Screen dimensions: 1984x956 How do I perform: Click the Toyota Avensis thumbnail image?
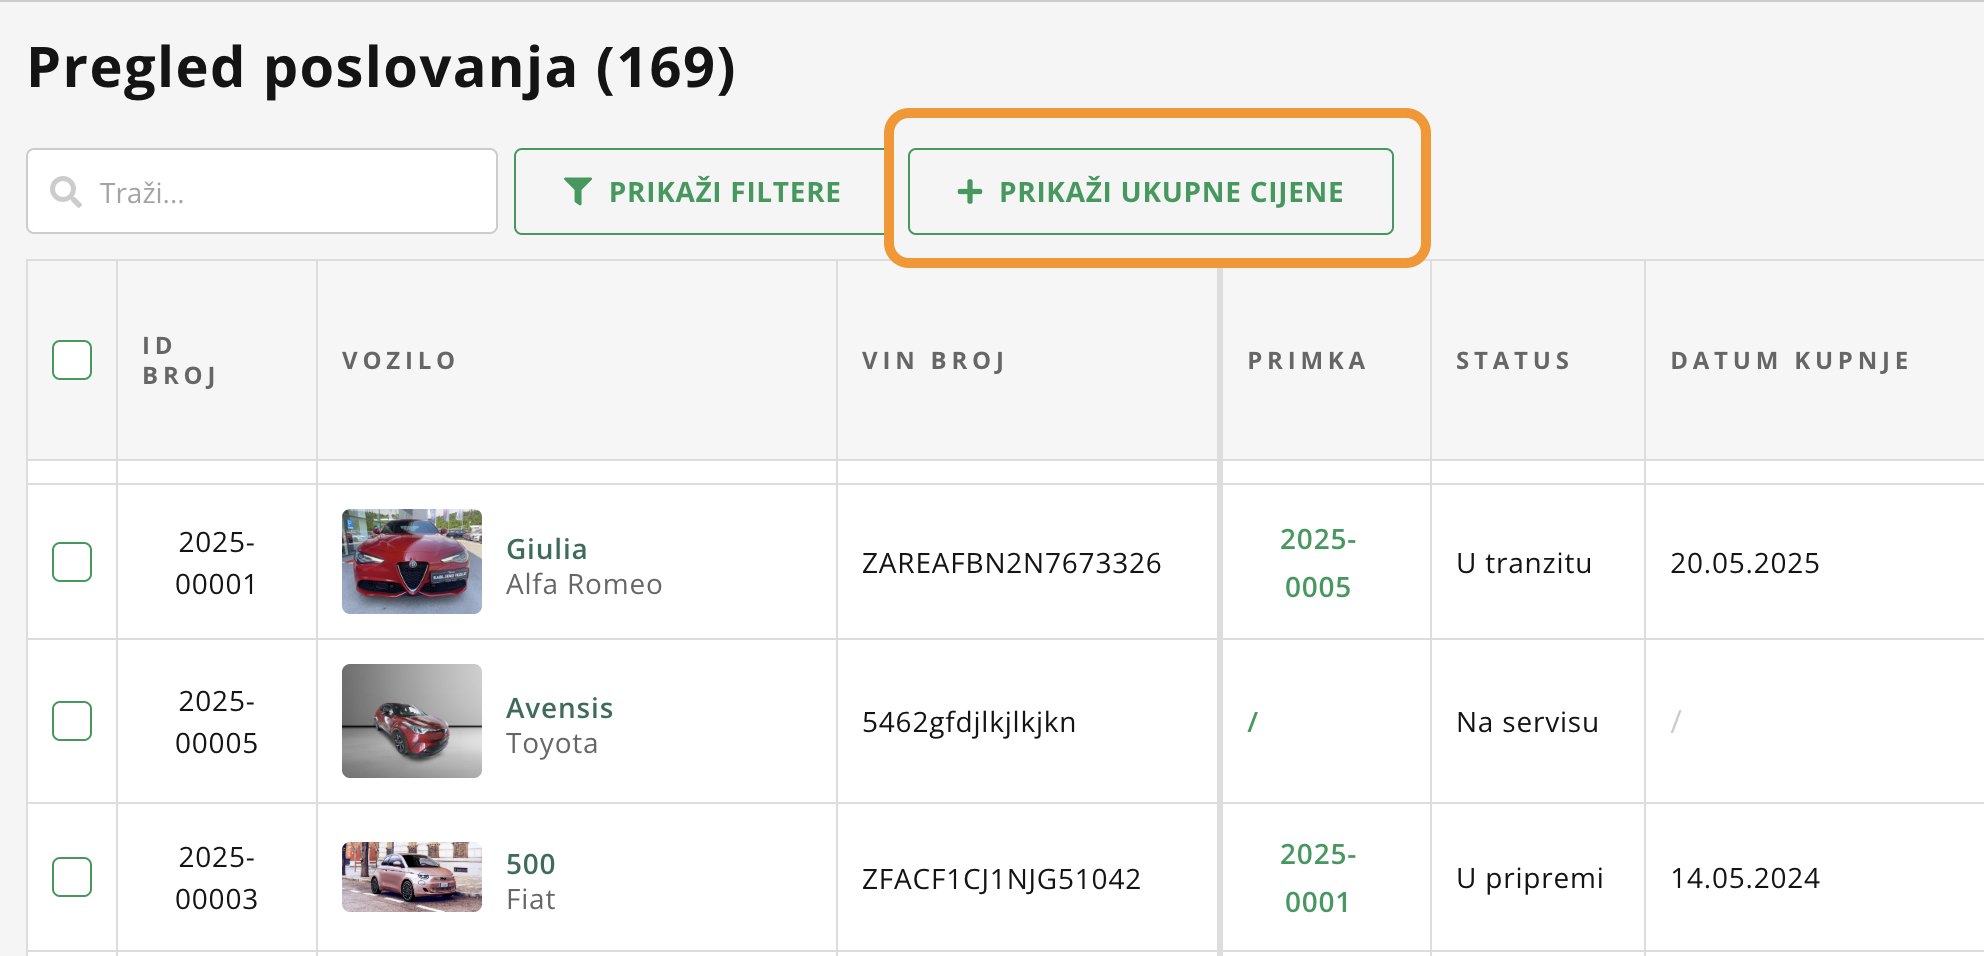click(x=412, y=721)
